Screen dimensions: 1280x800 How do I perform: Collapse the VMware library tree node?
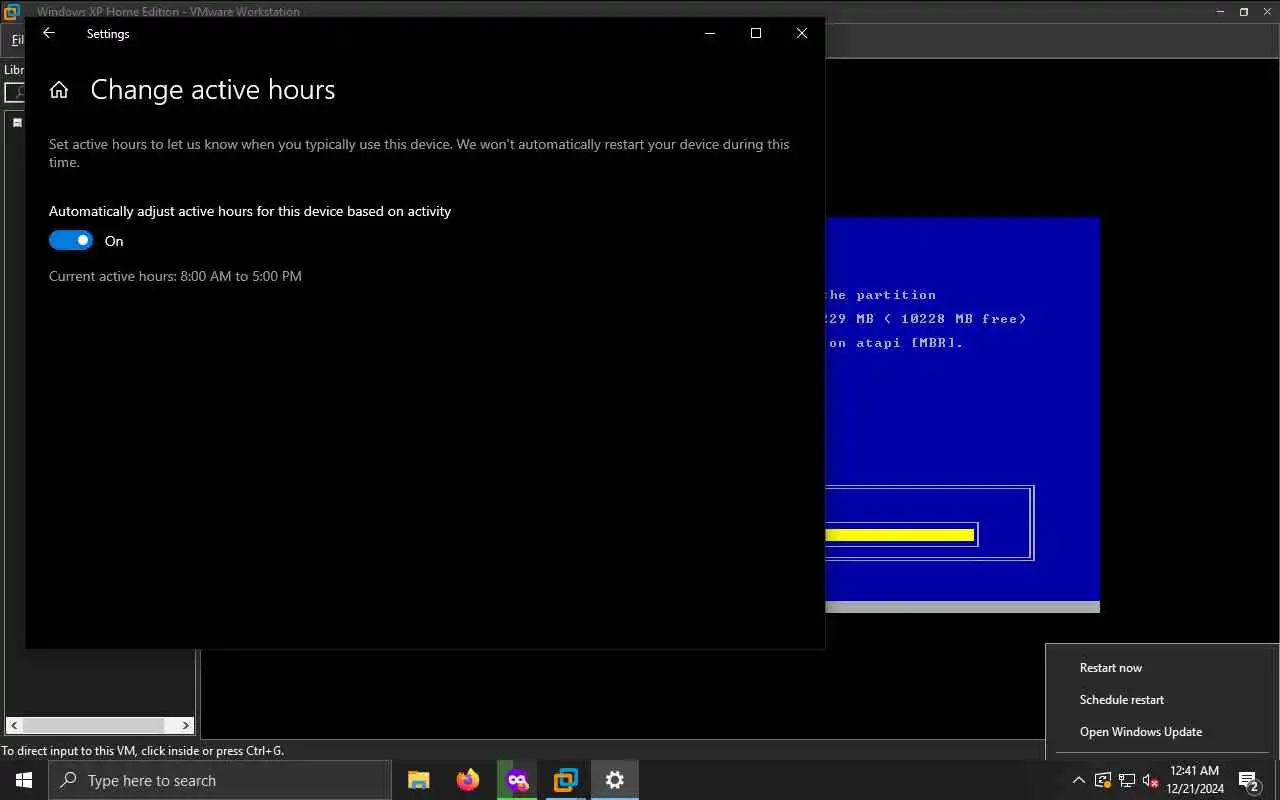17,123
